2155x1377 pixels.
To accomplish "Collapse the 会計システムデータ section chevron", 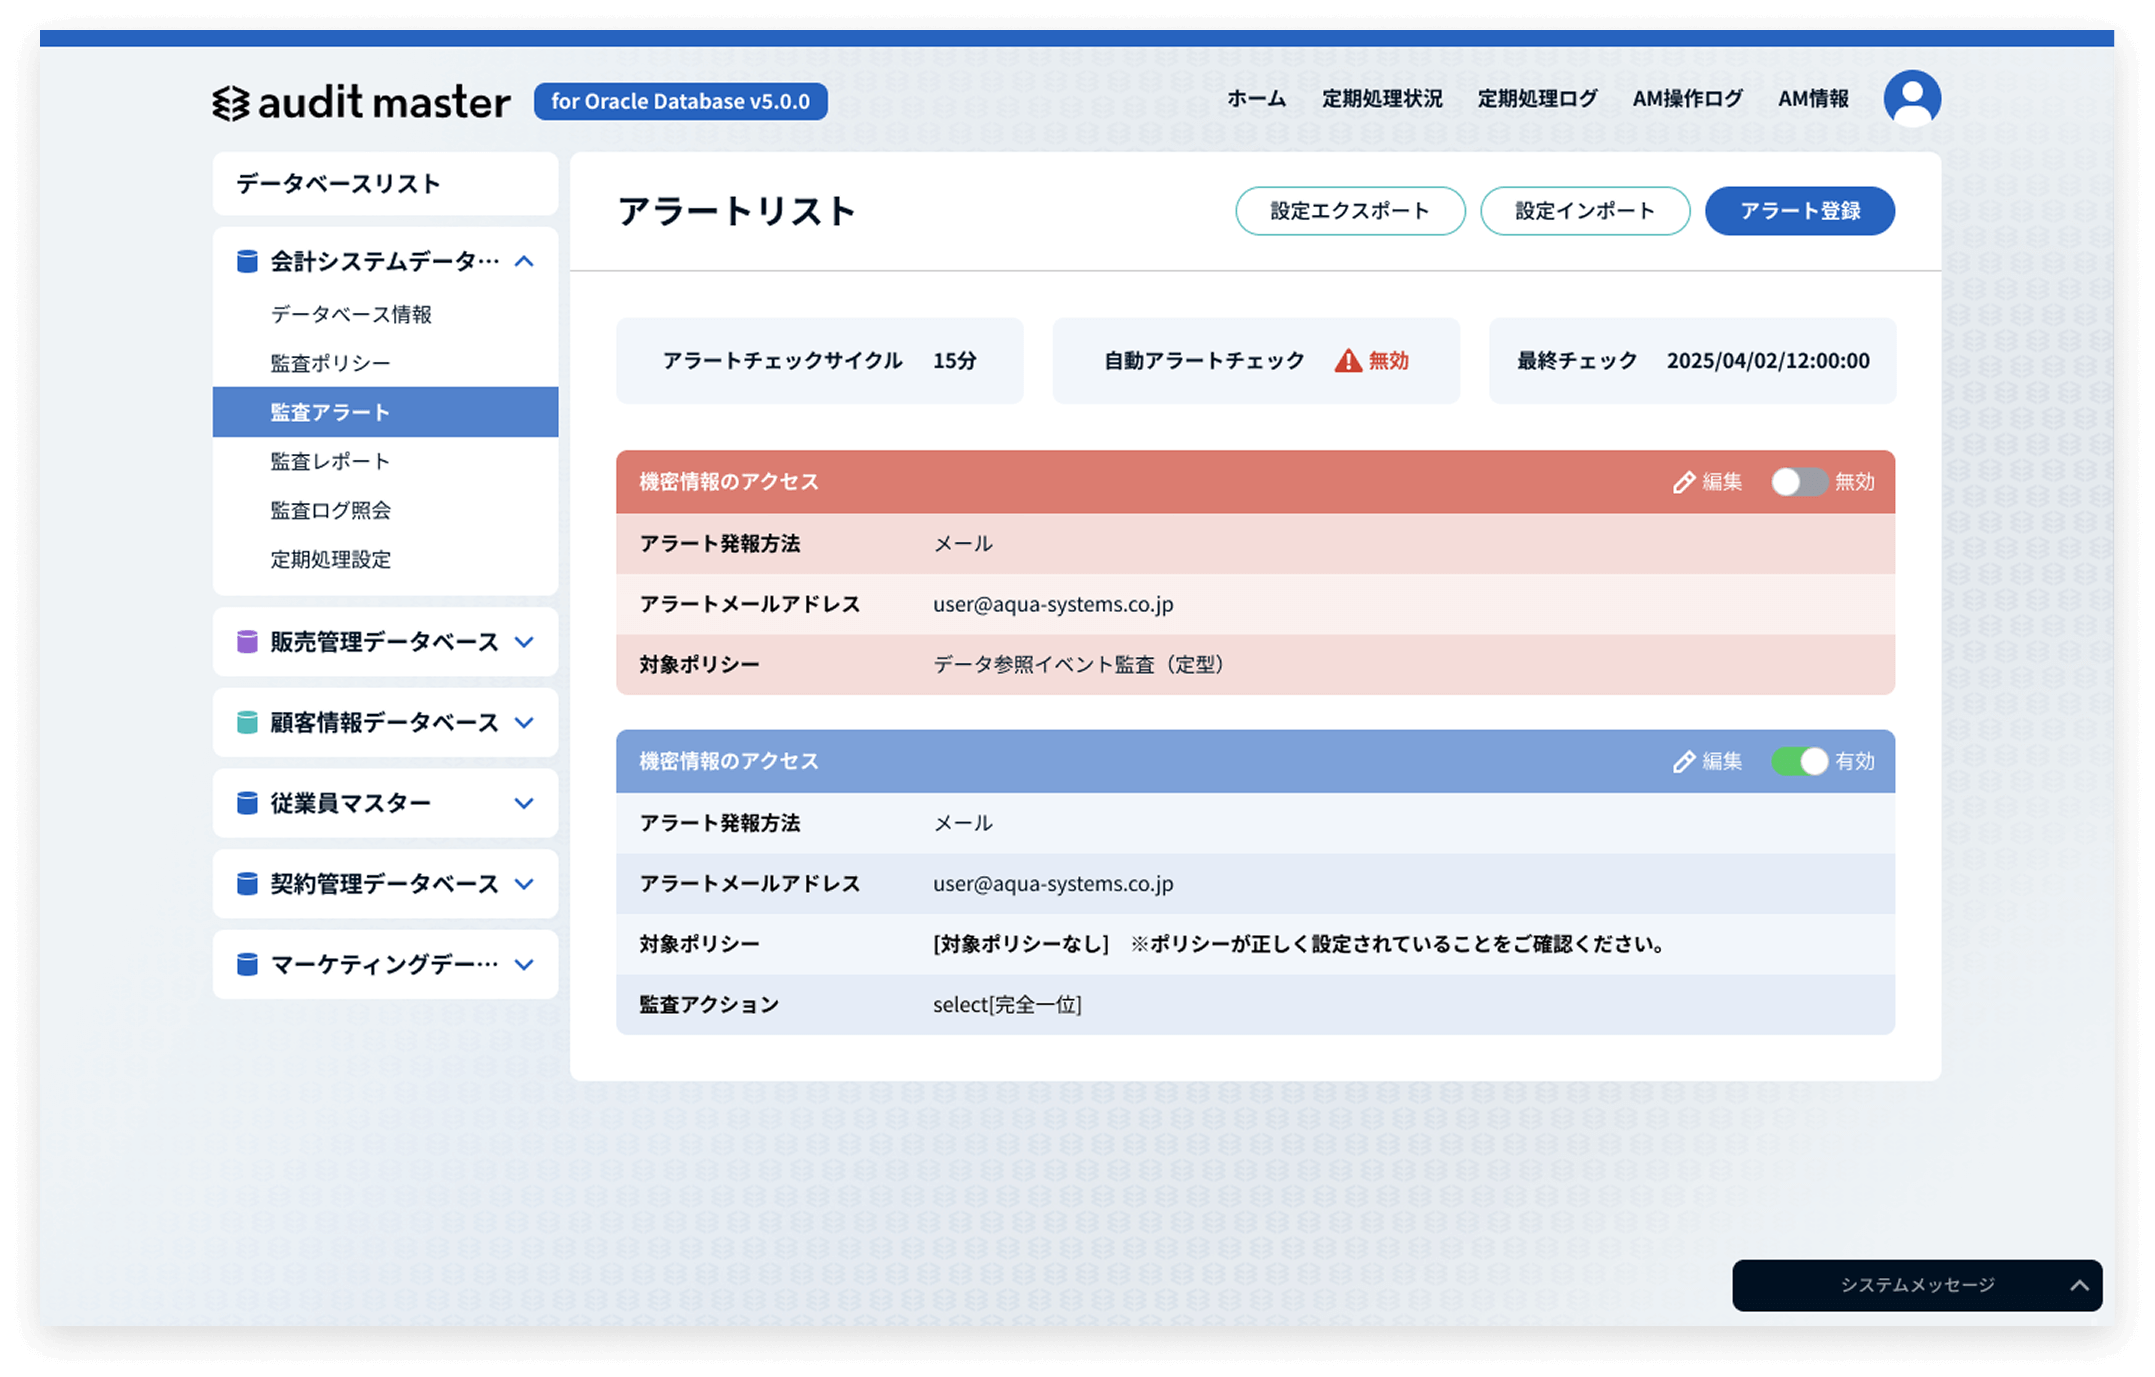I will coord(524,262).
